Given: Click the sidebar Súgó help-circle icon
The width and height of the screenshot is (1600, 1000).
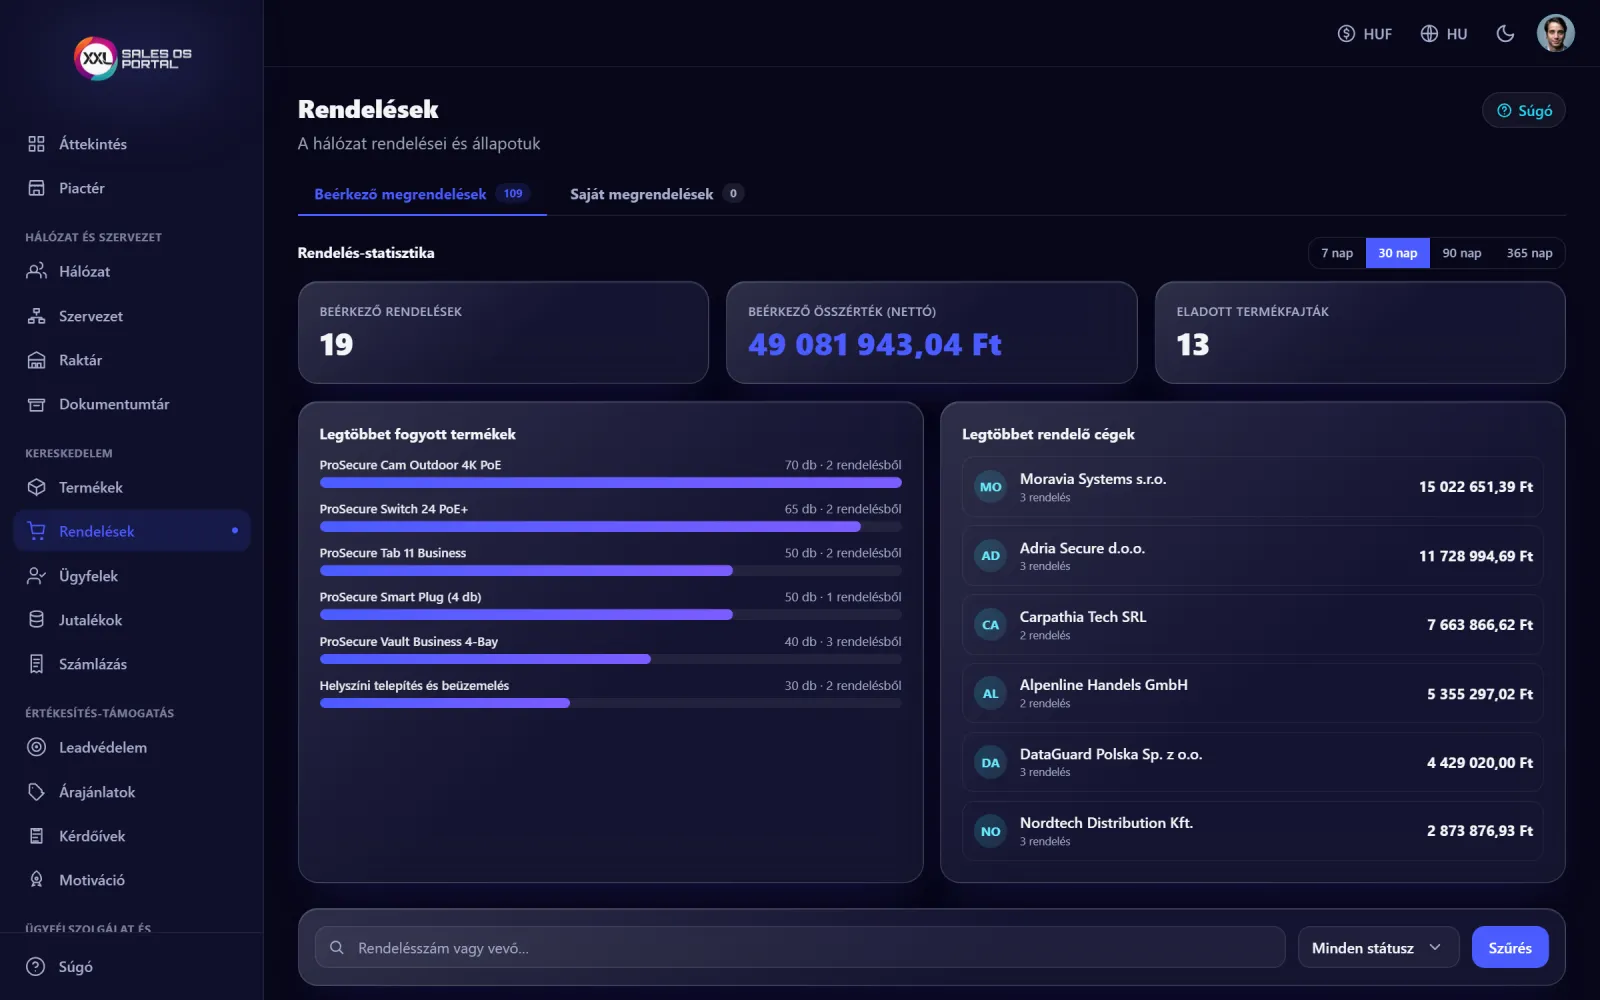Looking at the screenshot, I should tap(36, 967).
